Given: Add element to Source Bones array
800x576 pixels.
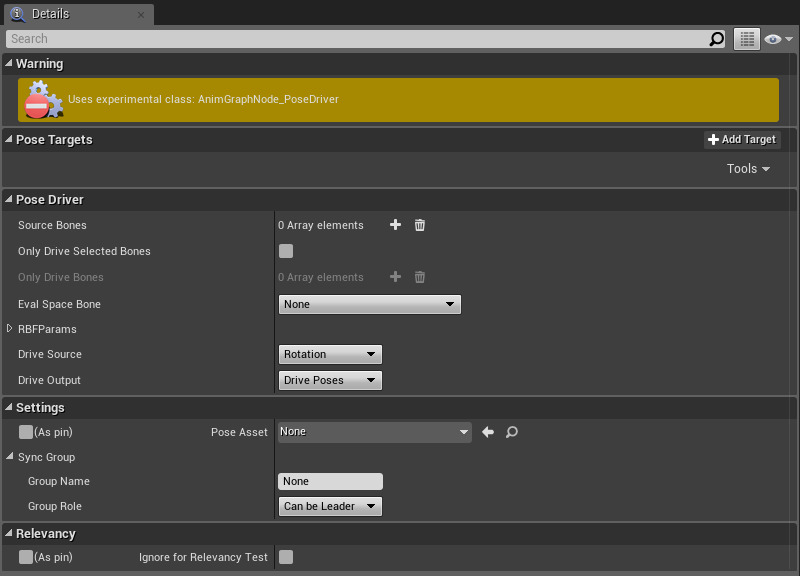Looking at the screenshot, I should click(x=395, y=225).
